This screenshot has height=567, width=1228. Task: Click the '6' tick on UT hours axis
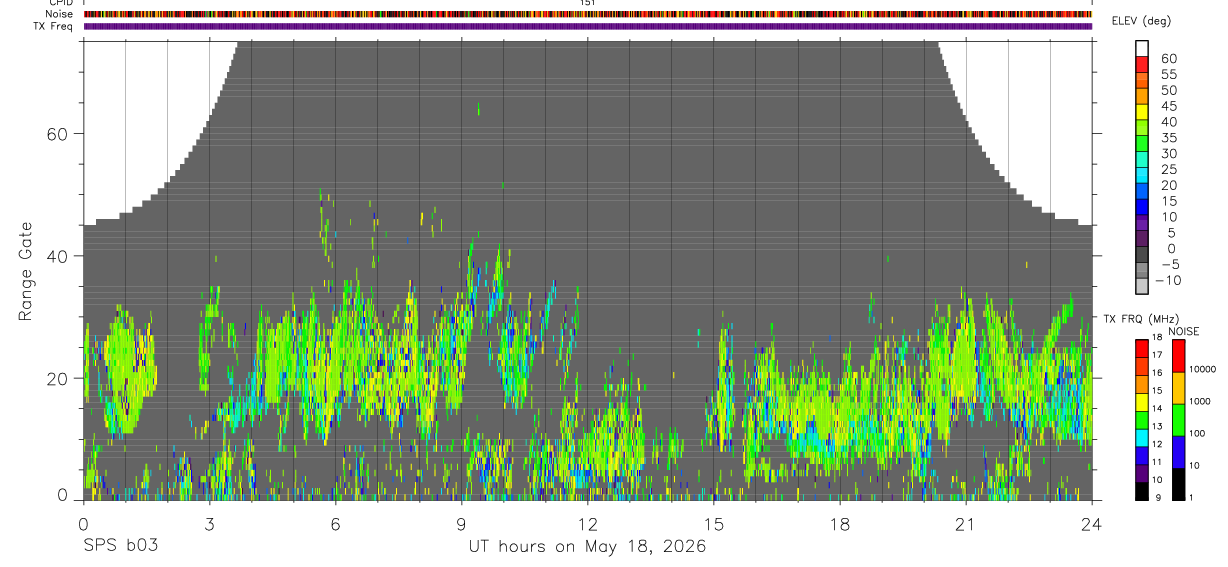pyautogui.click(x=336, y=523)
